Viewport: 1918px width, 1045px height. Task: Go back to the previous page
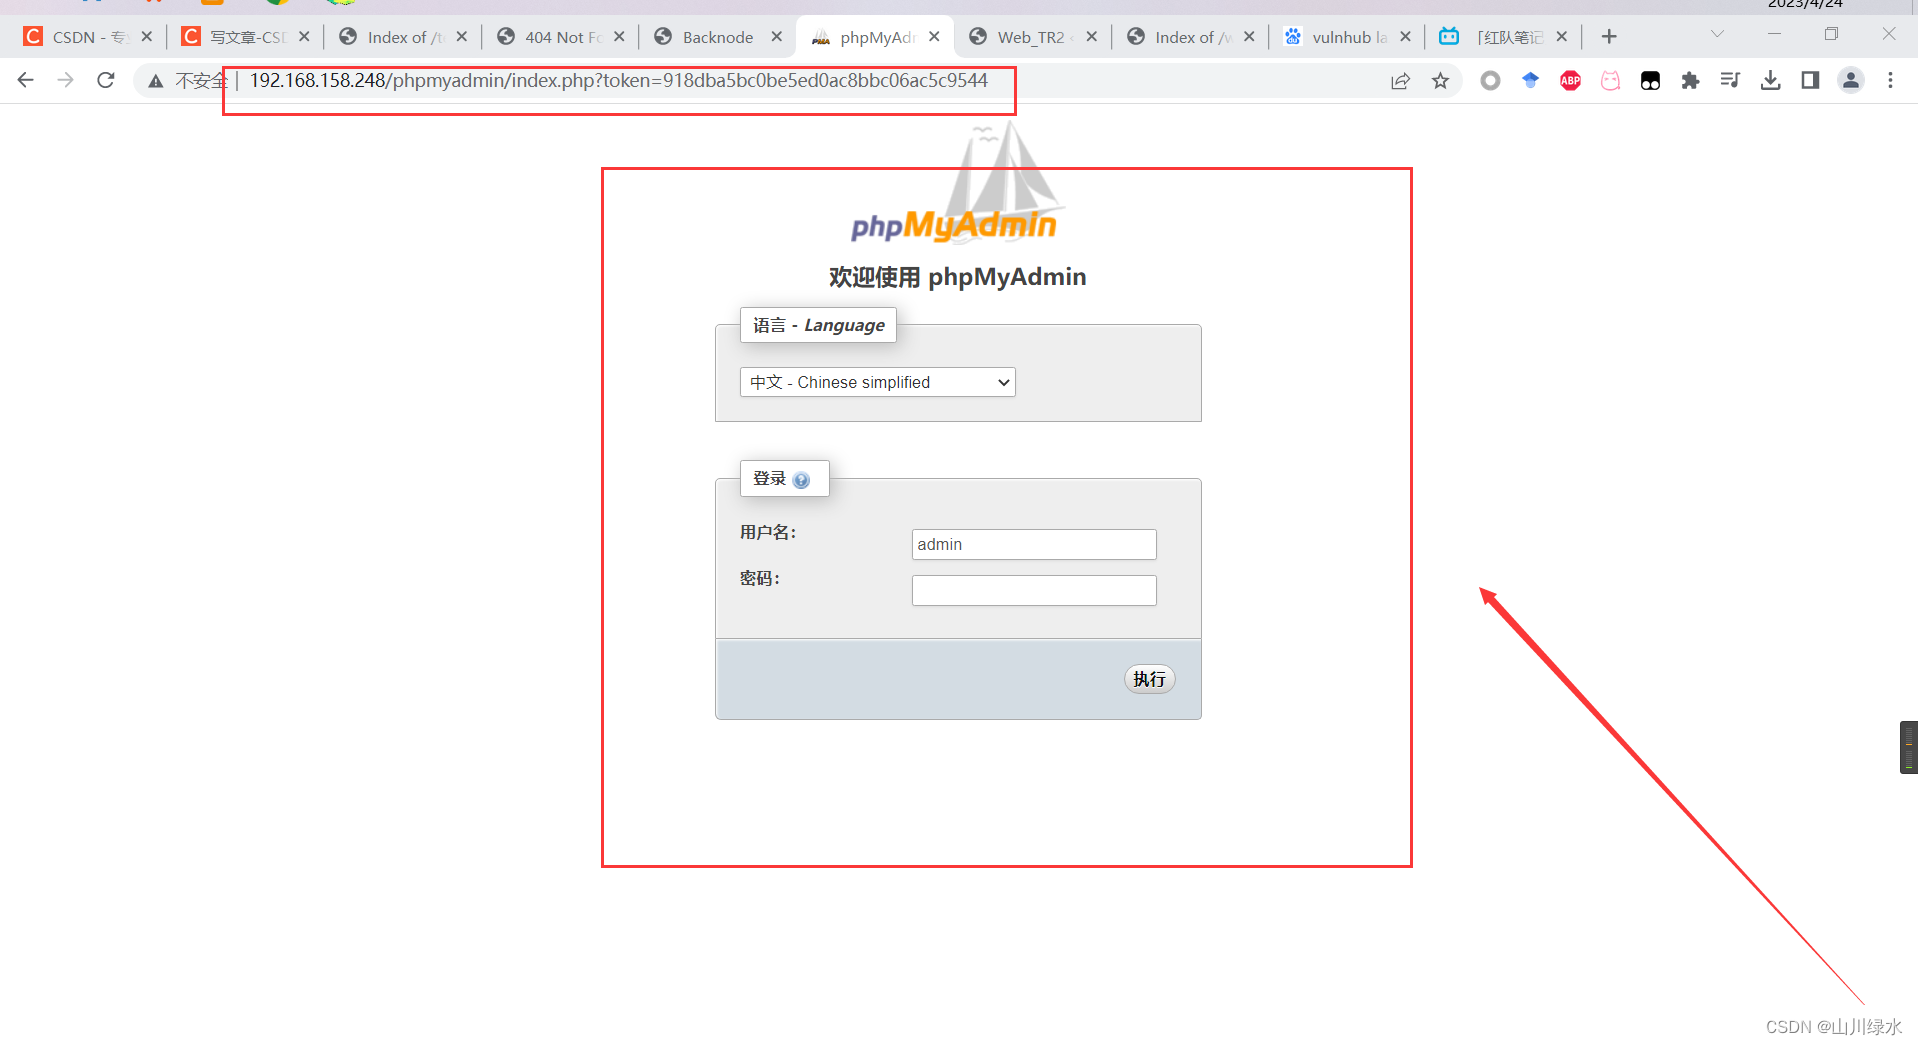pos(26,80)
